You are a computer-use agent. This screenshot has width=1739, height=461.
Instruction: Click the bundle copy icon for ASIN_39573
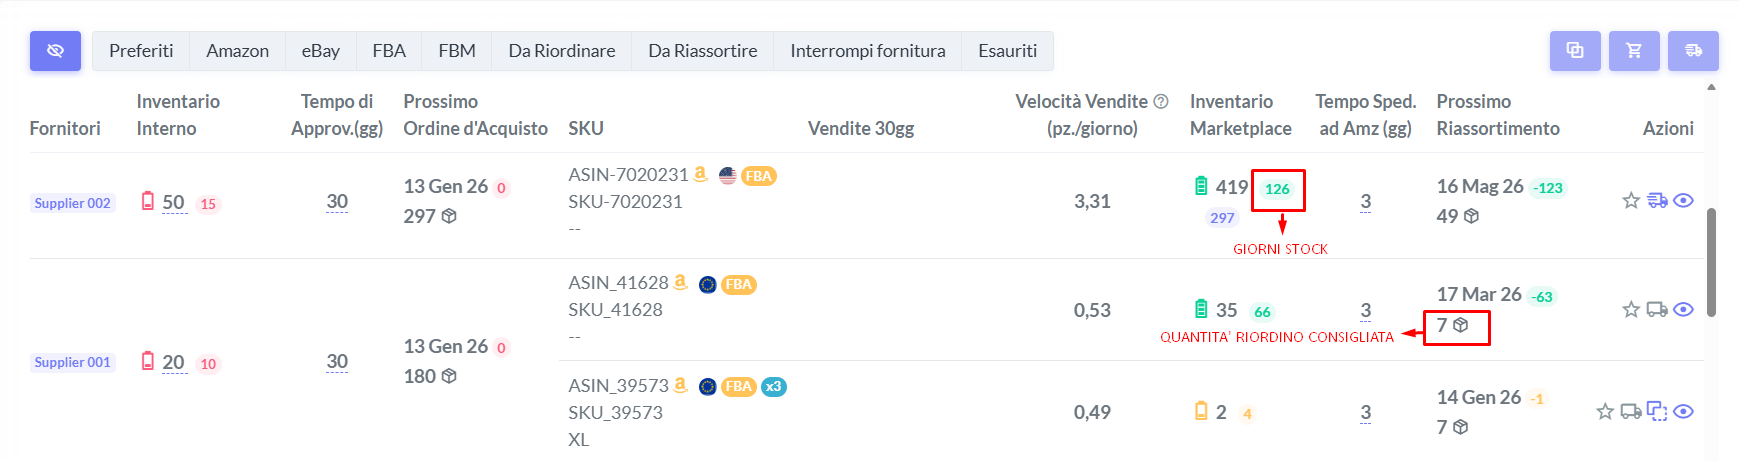click(x=1657, y=412)
